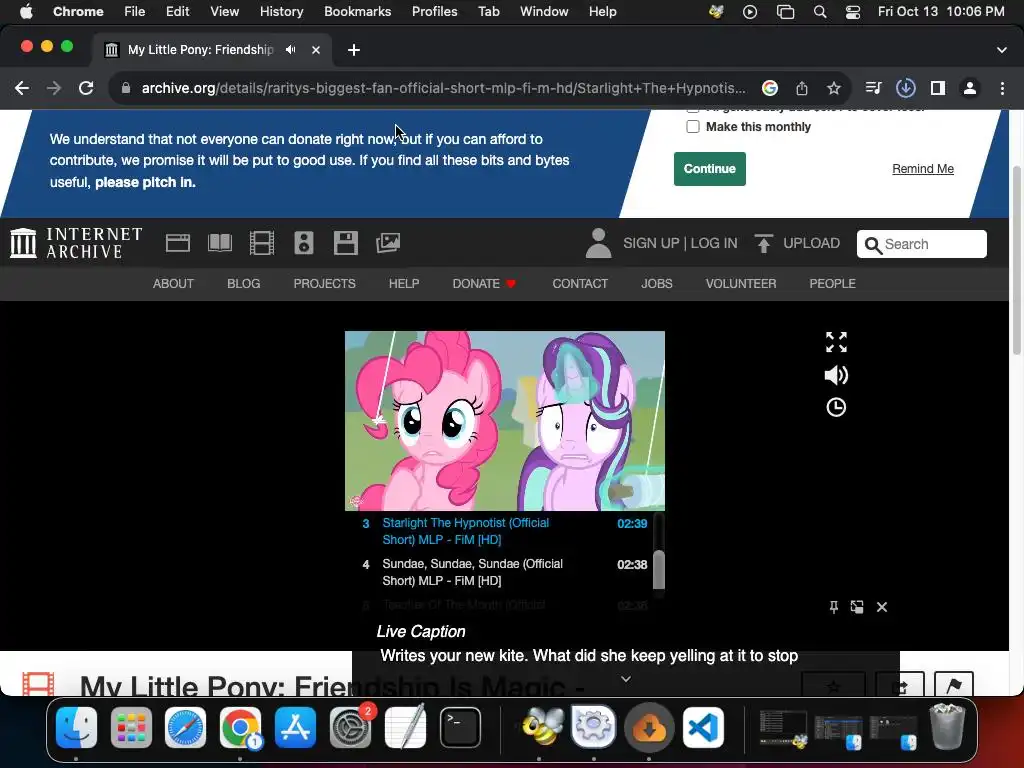1024x768 pixels.
Task: Open the Bookmarks menu in menu bar
Action: coord(357,12)
